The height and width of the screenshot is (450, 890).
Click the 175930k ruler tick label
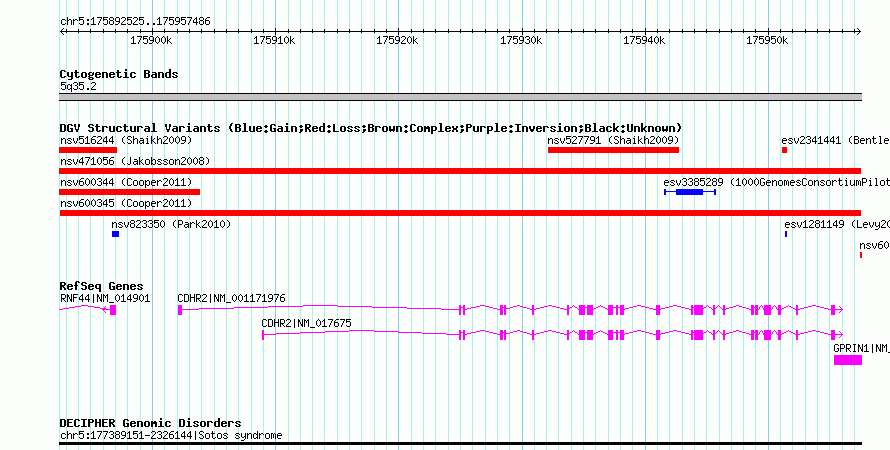pyautogui.click(x=521, y=41)
